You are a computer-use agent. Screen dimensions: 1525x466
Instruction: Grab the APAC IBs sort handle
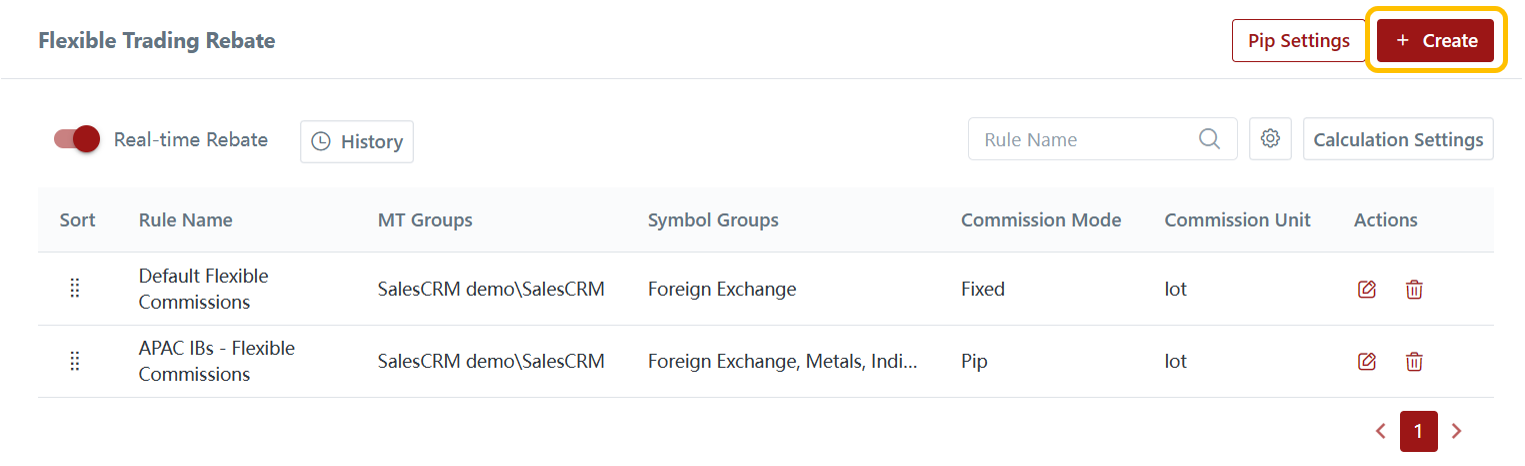point(74,361)
